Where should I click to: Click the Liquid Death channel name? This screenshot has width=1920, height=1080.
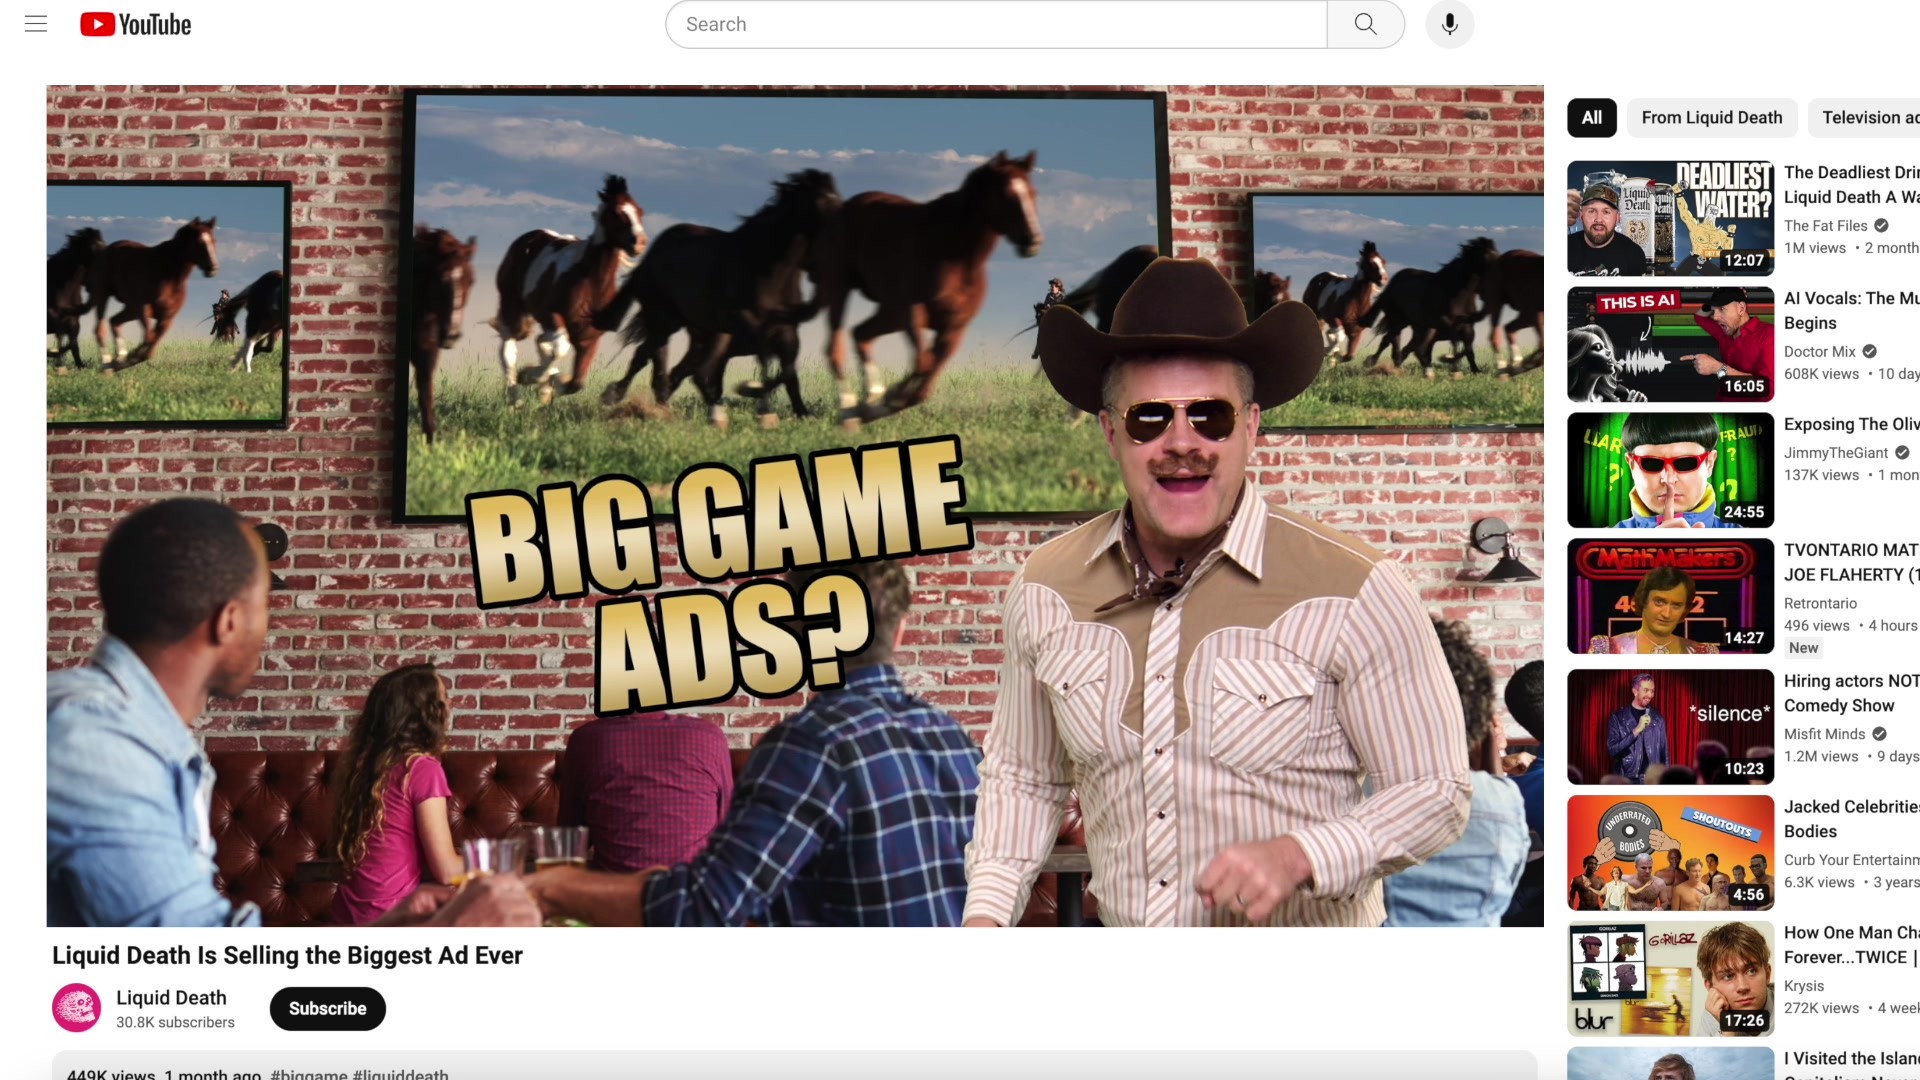click(x=171, y=997)
